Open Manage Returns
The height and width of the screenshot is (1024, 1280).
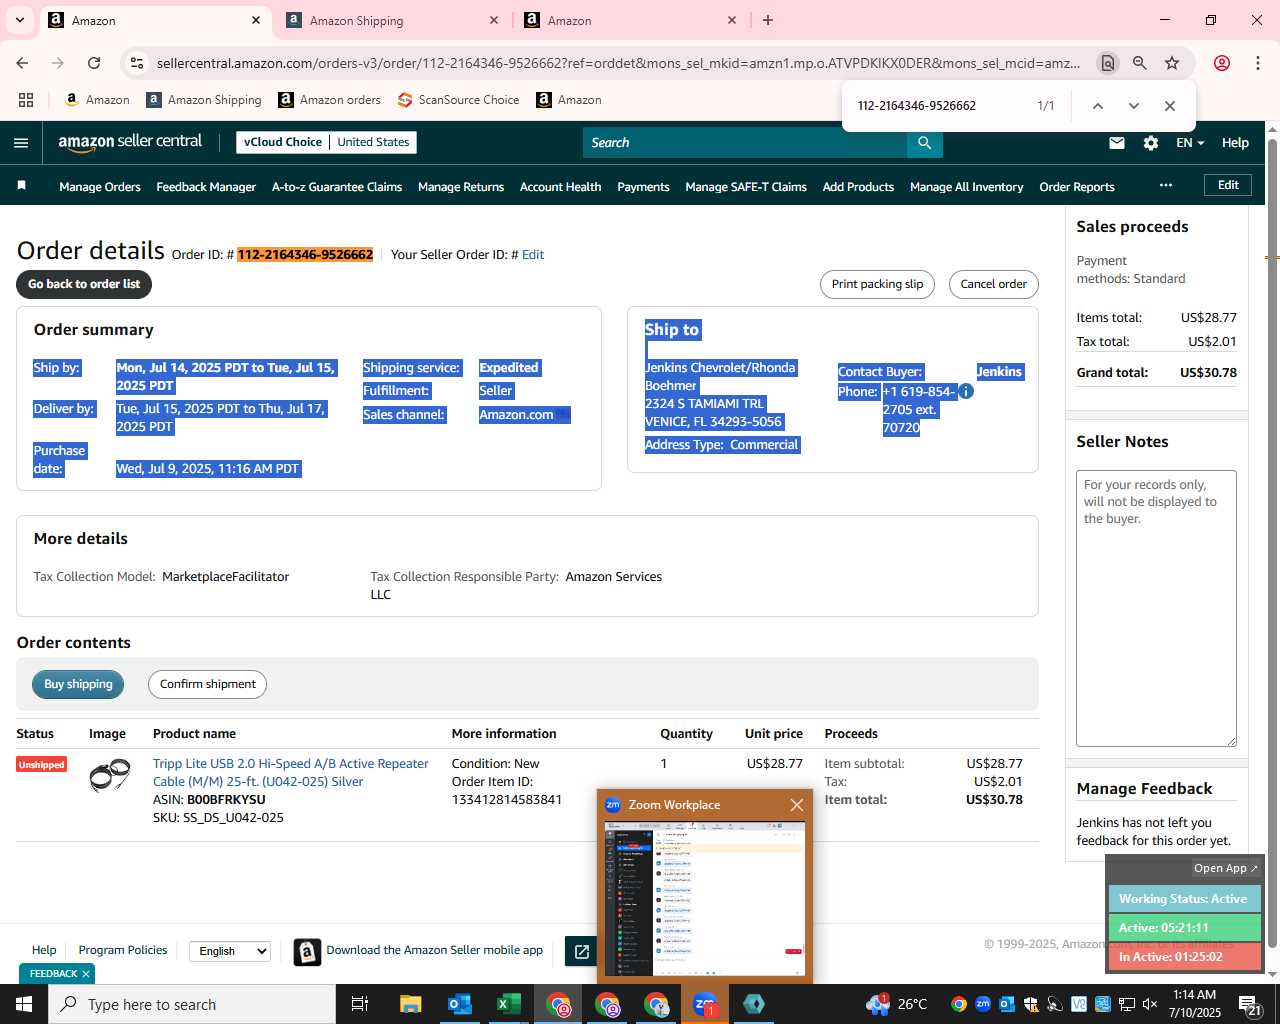(x=461, y=187)
